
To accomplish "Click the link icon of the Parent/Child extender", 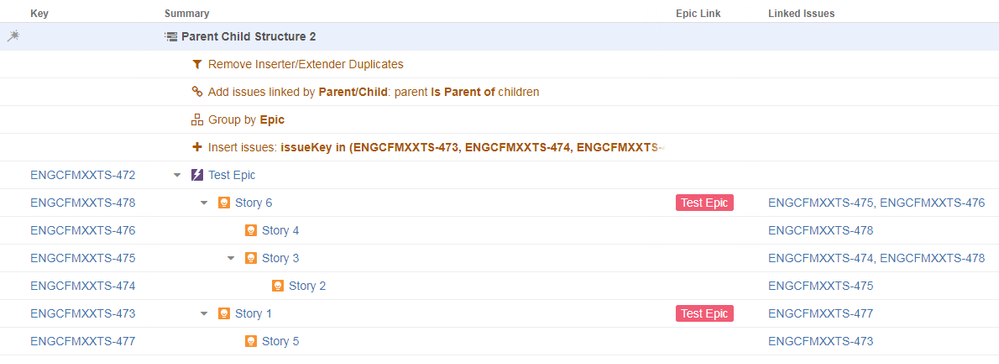I will 197,92.
